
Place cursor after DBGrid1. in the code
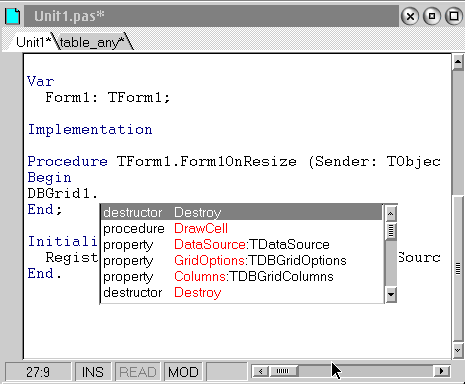click(99, 193)
